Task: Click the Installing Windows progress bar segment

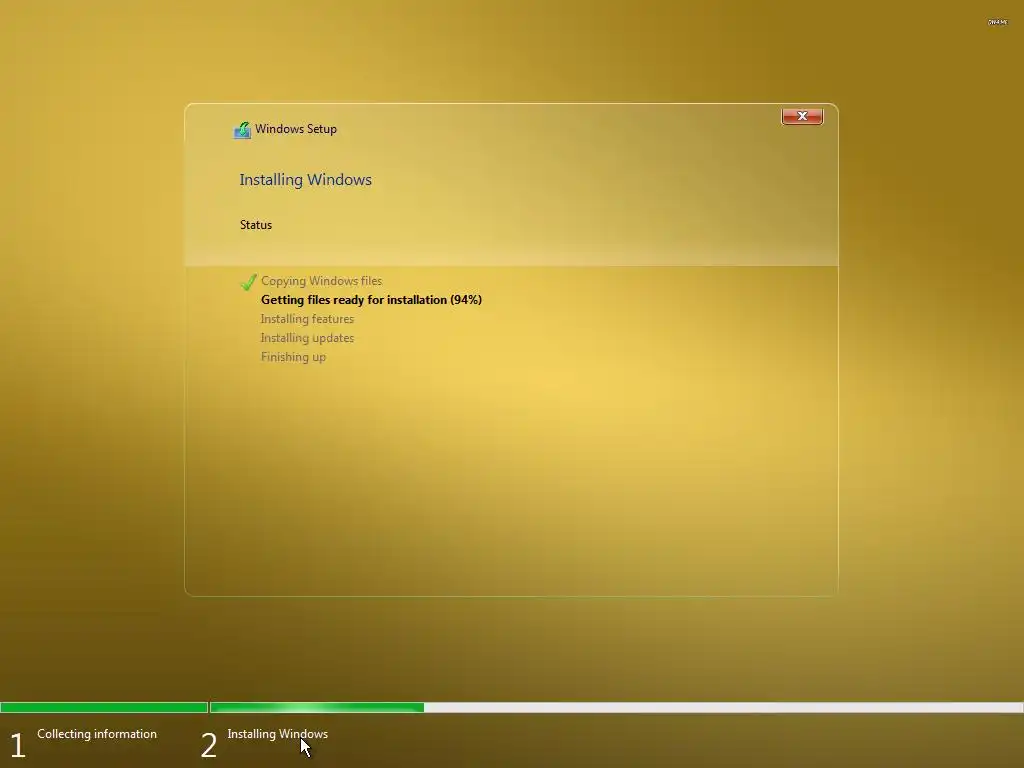Action: (x=616, y=707)
